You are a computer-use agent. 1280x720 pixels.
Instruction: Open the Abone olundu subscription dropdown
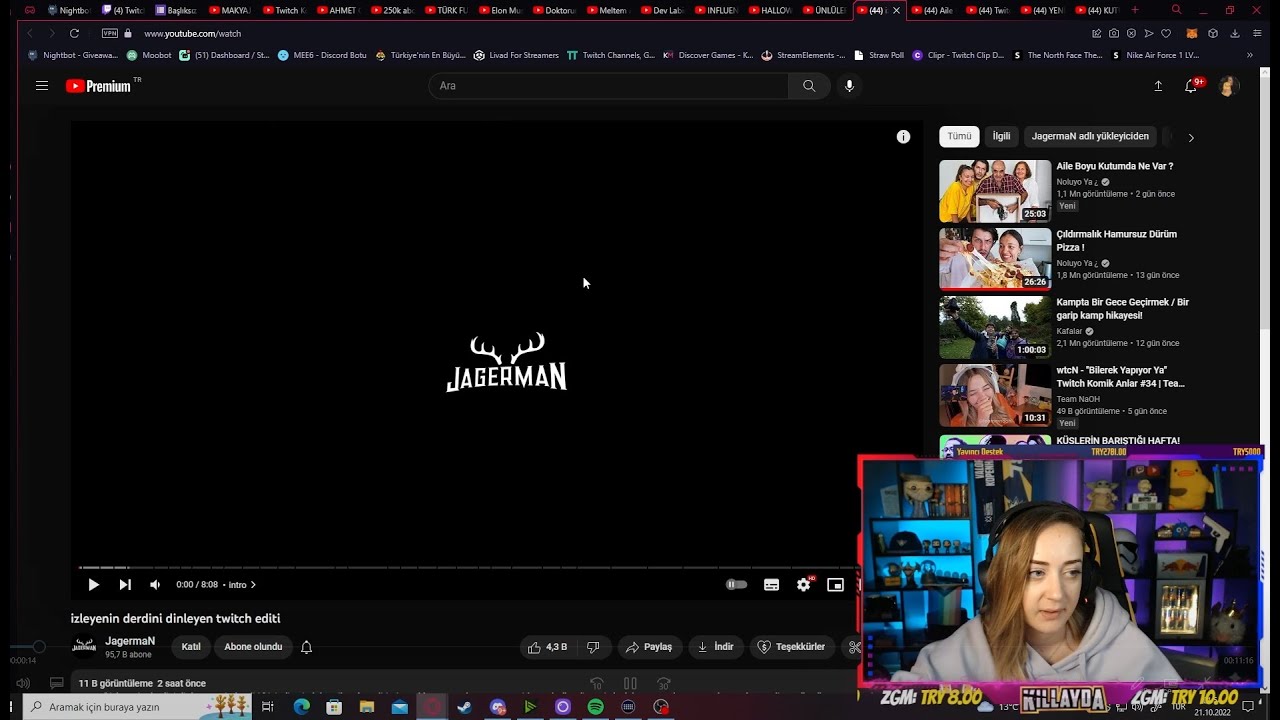tap(253, 647)
